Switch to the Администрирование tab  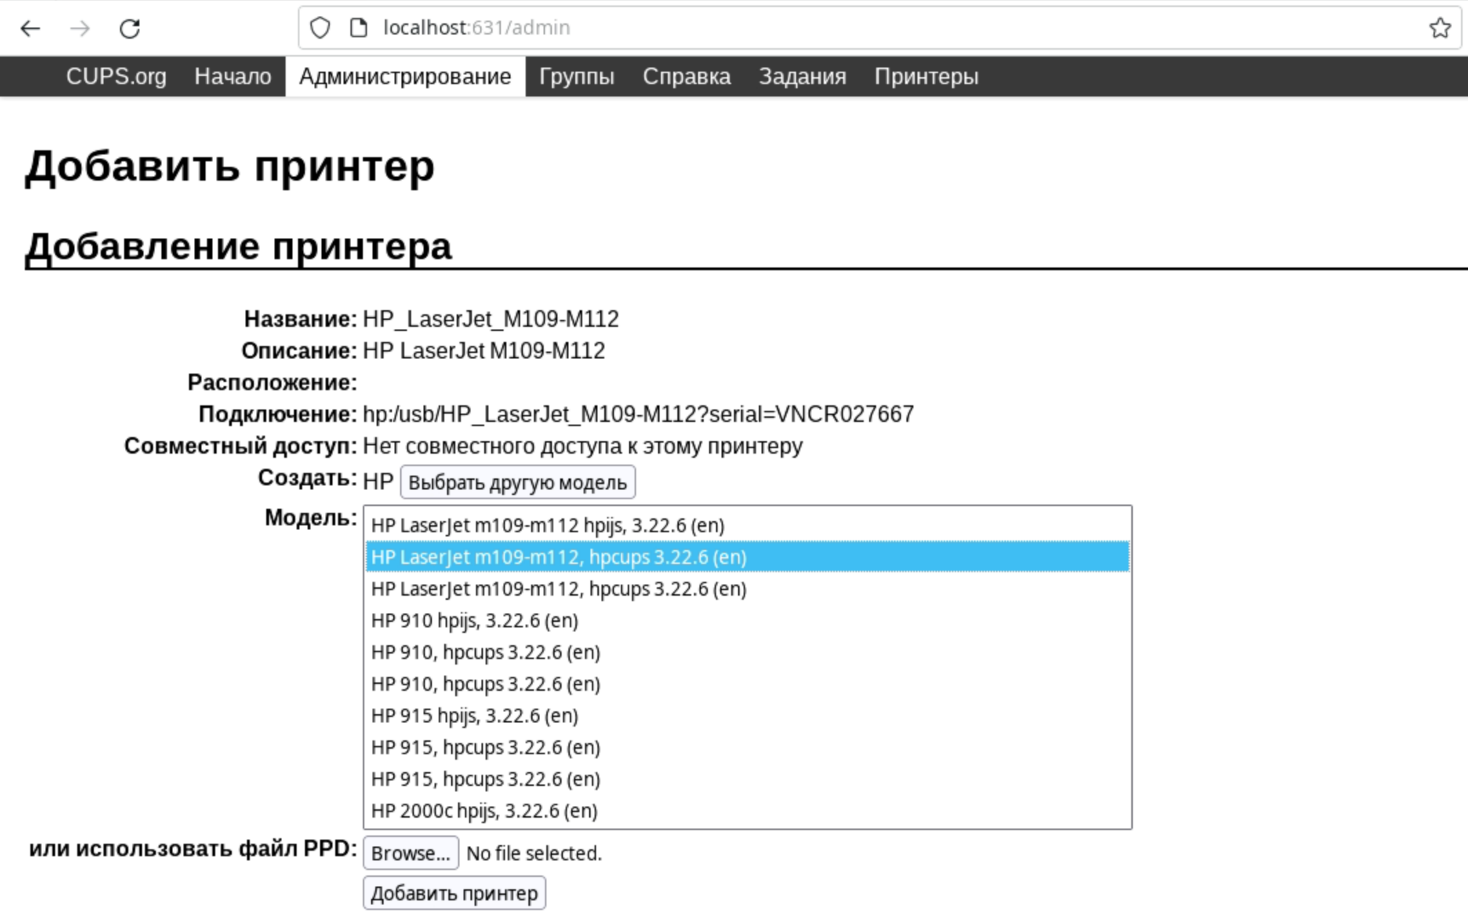[405, 77]
